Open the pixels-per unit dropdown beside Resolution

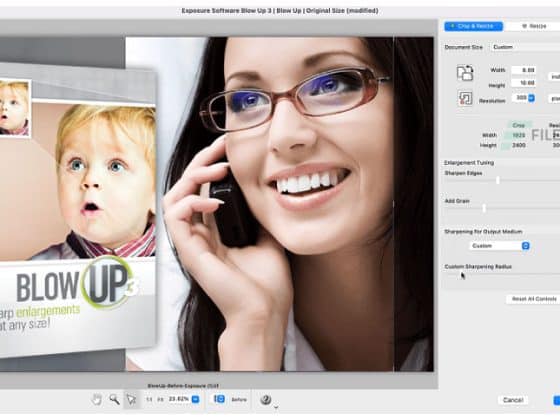(554, 98)
